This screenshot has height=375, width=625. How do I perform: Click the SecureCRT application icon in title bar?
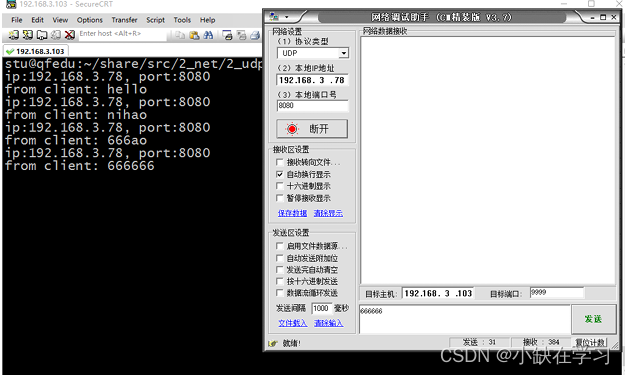(11, 4)
